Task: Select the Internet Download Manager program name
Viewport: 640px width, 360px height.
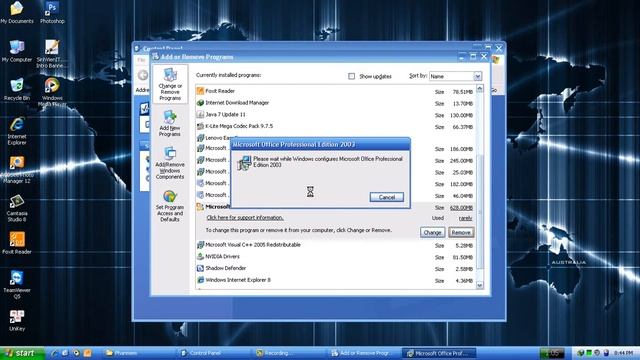Action: point(237,103)
